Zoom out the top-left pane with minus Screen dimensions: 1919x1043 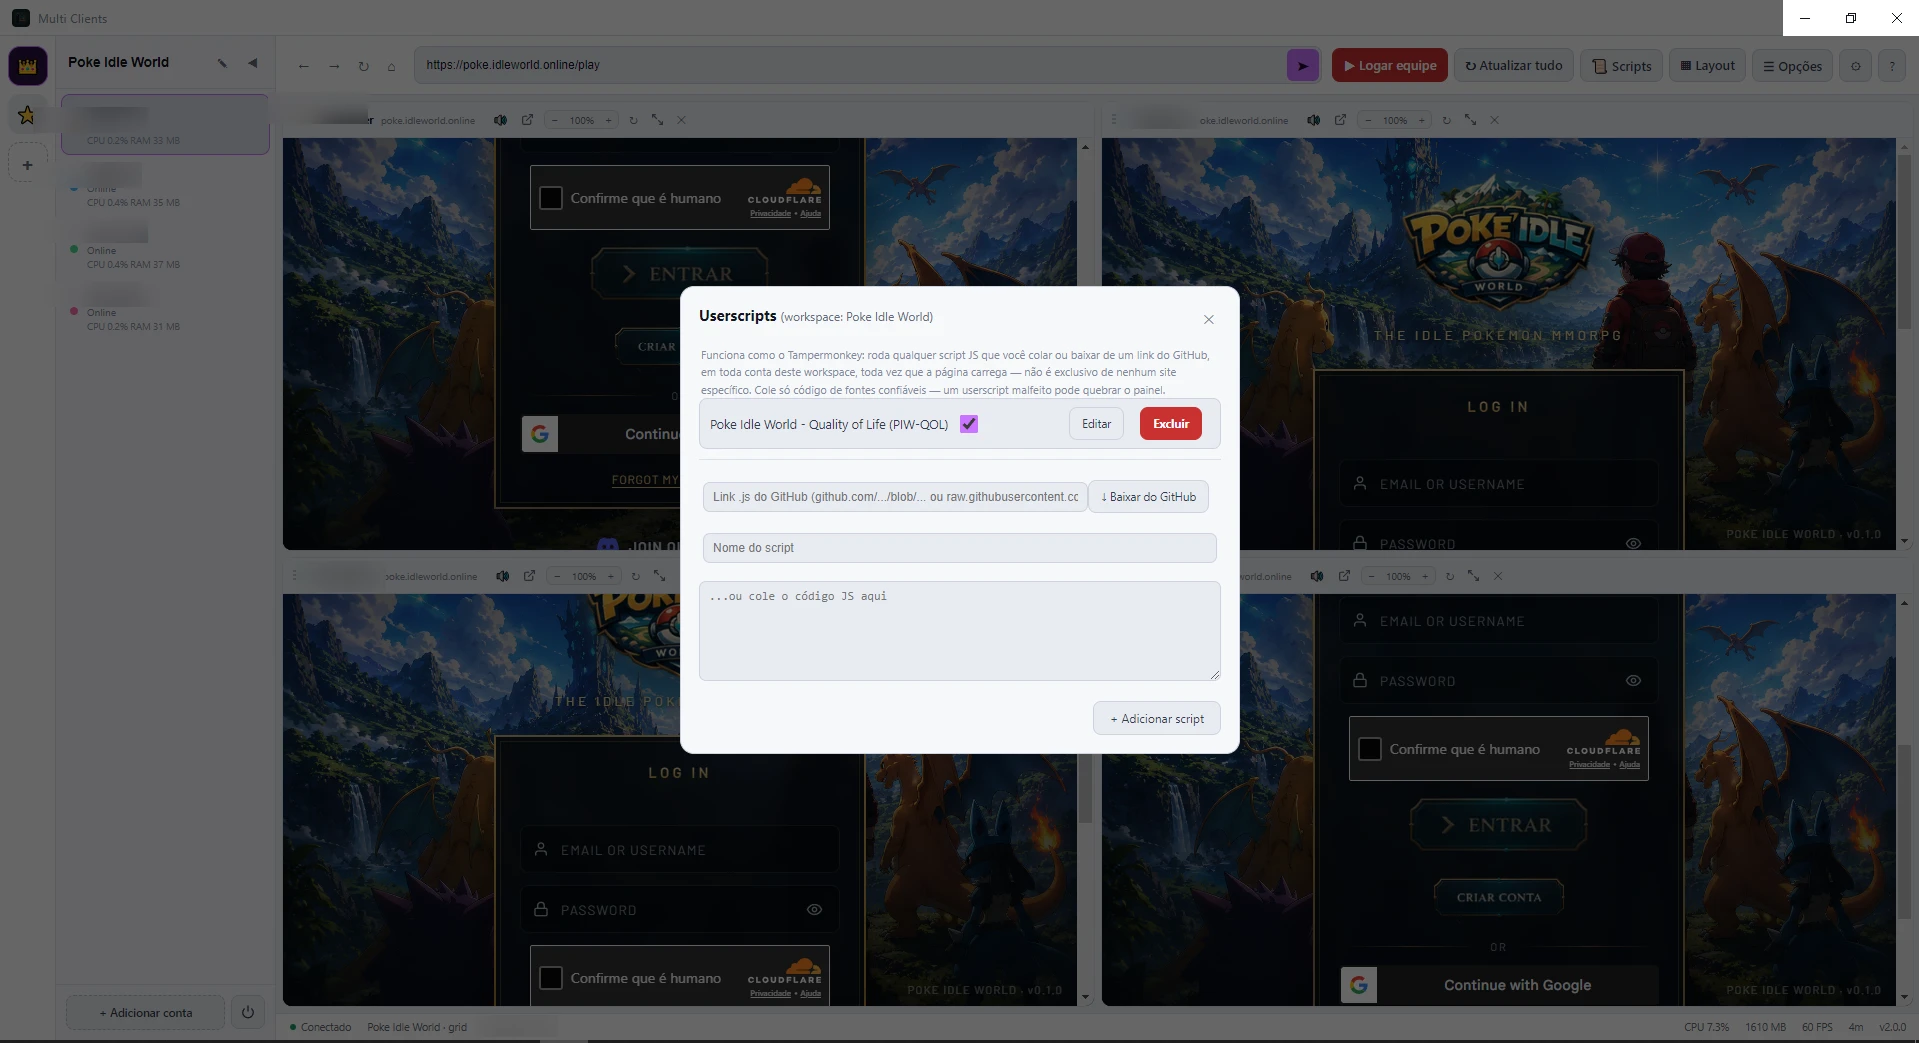[x=555, y=120]
